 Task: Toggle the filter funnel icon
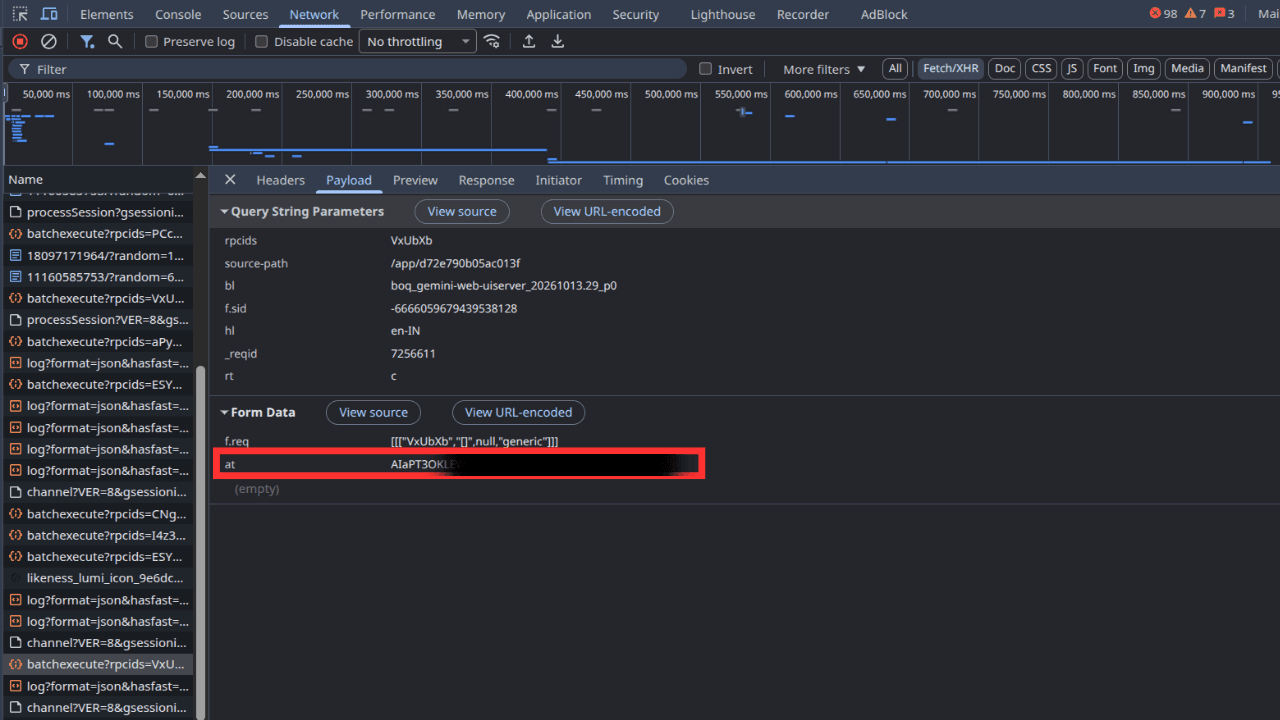87,41
